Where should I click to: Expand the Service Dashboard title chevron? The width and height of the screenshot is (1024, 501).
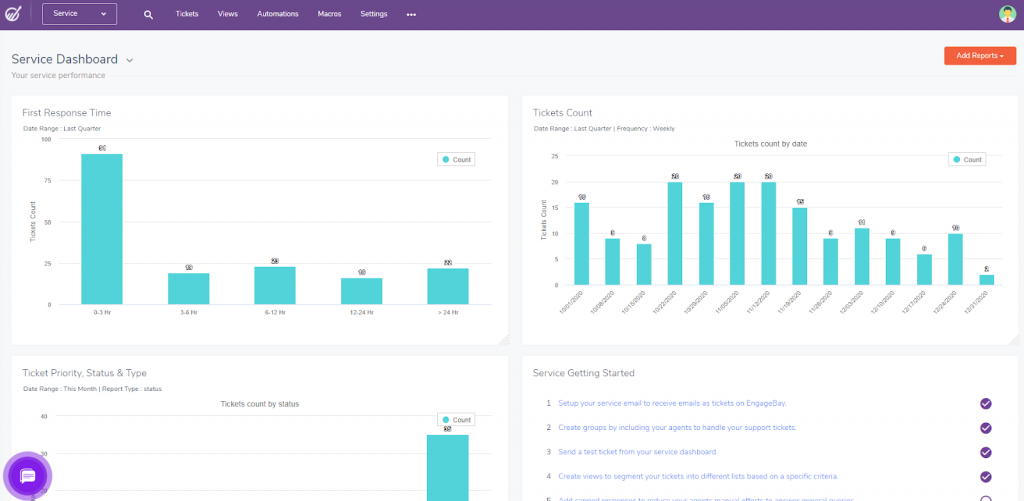point(130,61)
